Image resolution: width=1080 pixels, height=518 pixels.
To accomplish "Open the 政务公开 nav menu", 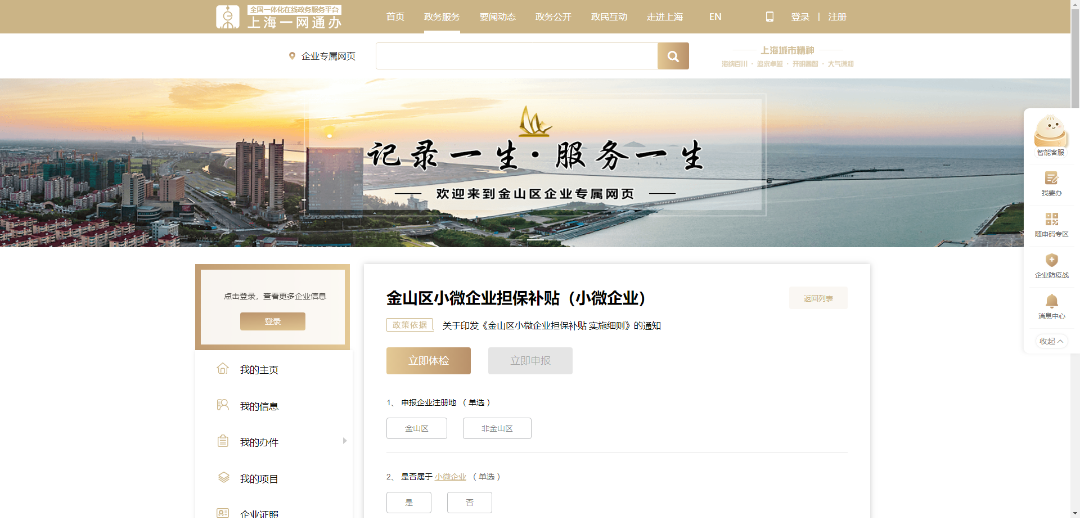I will pyautogui.click(x=553, y=17).
